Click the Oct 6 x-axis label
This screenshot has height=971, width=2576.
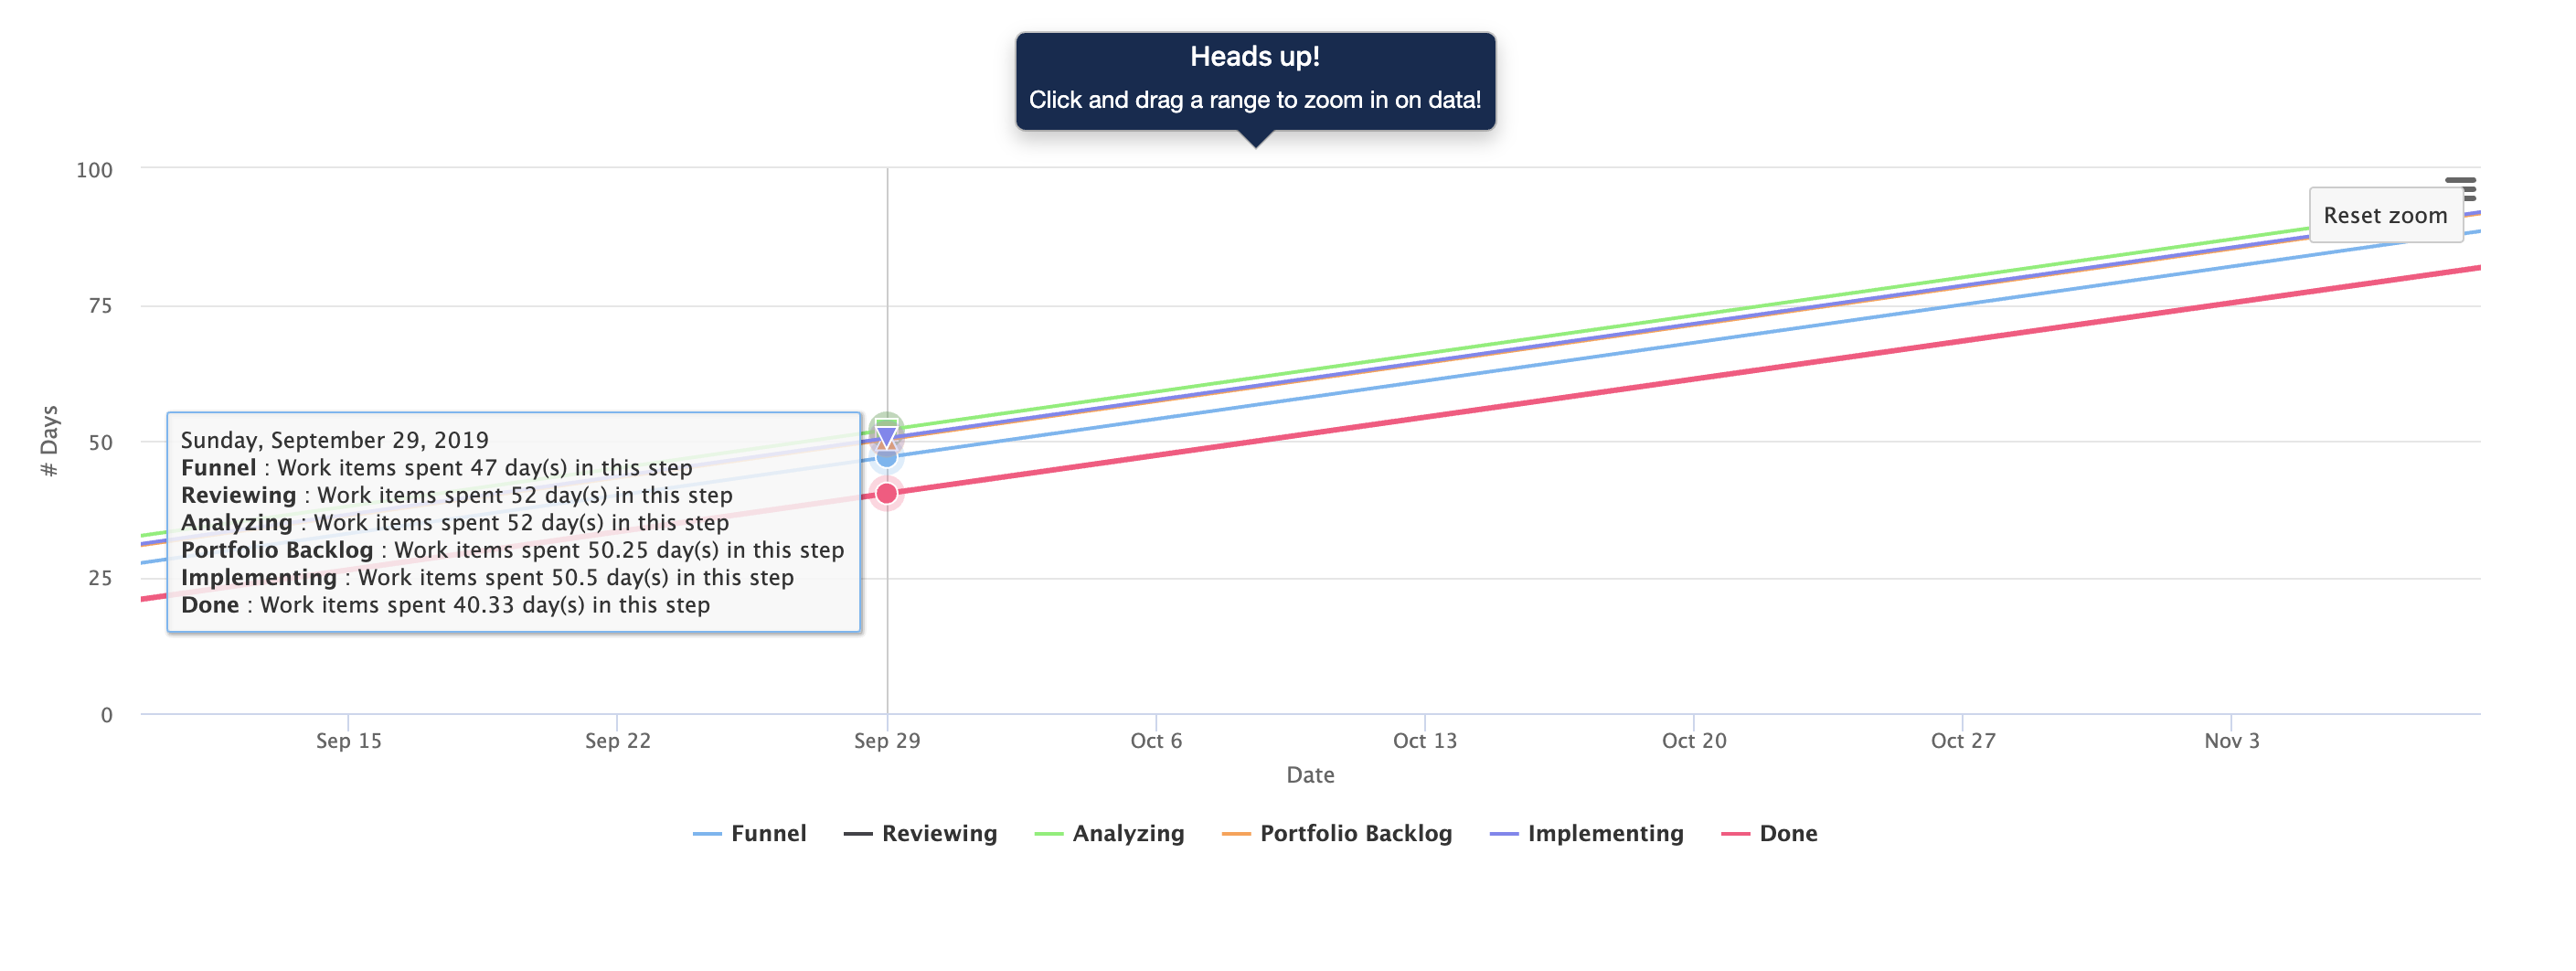(x=1156, y=741)
